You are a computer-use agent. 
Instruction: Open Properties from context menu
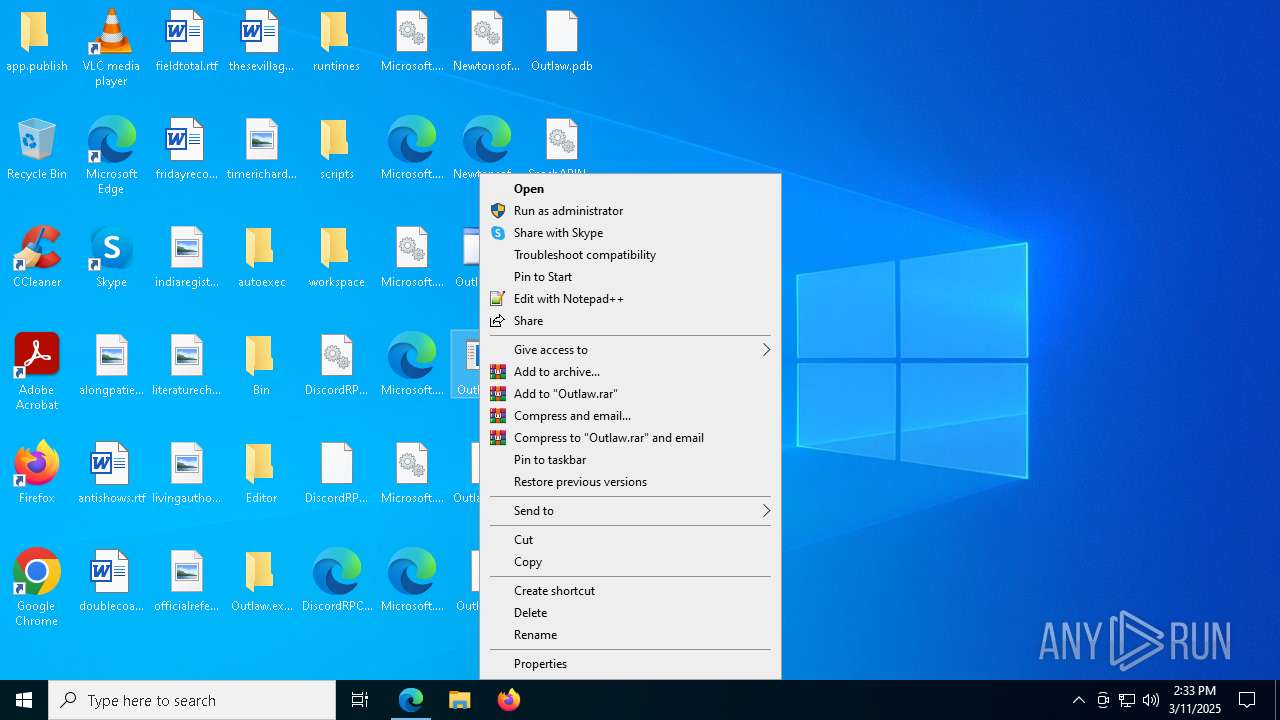(x=630, y=664)
